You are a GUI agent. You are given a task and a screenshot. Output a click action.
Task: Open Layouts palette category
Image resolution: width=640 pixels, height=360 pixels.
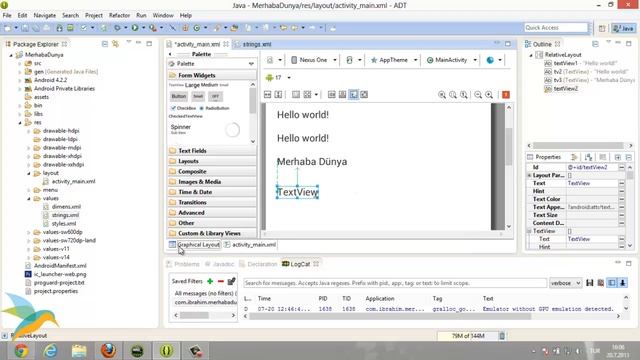tap(212, 161)
